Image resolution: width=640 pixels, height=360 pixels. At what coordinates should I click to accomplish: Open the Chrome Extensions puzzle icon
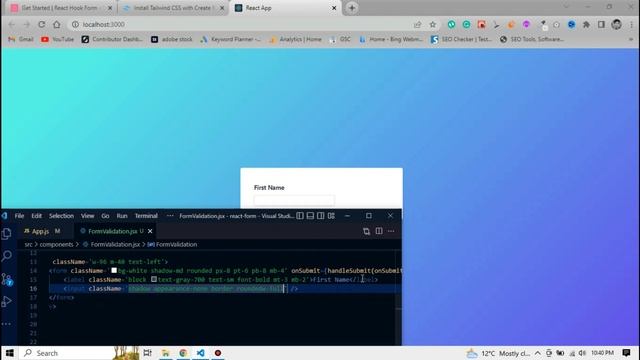586,24
